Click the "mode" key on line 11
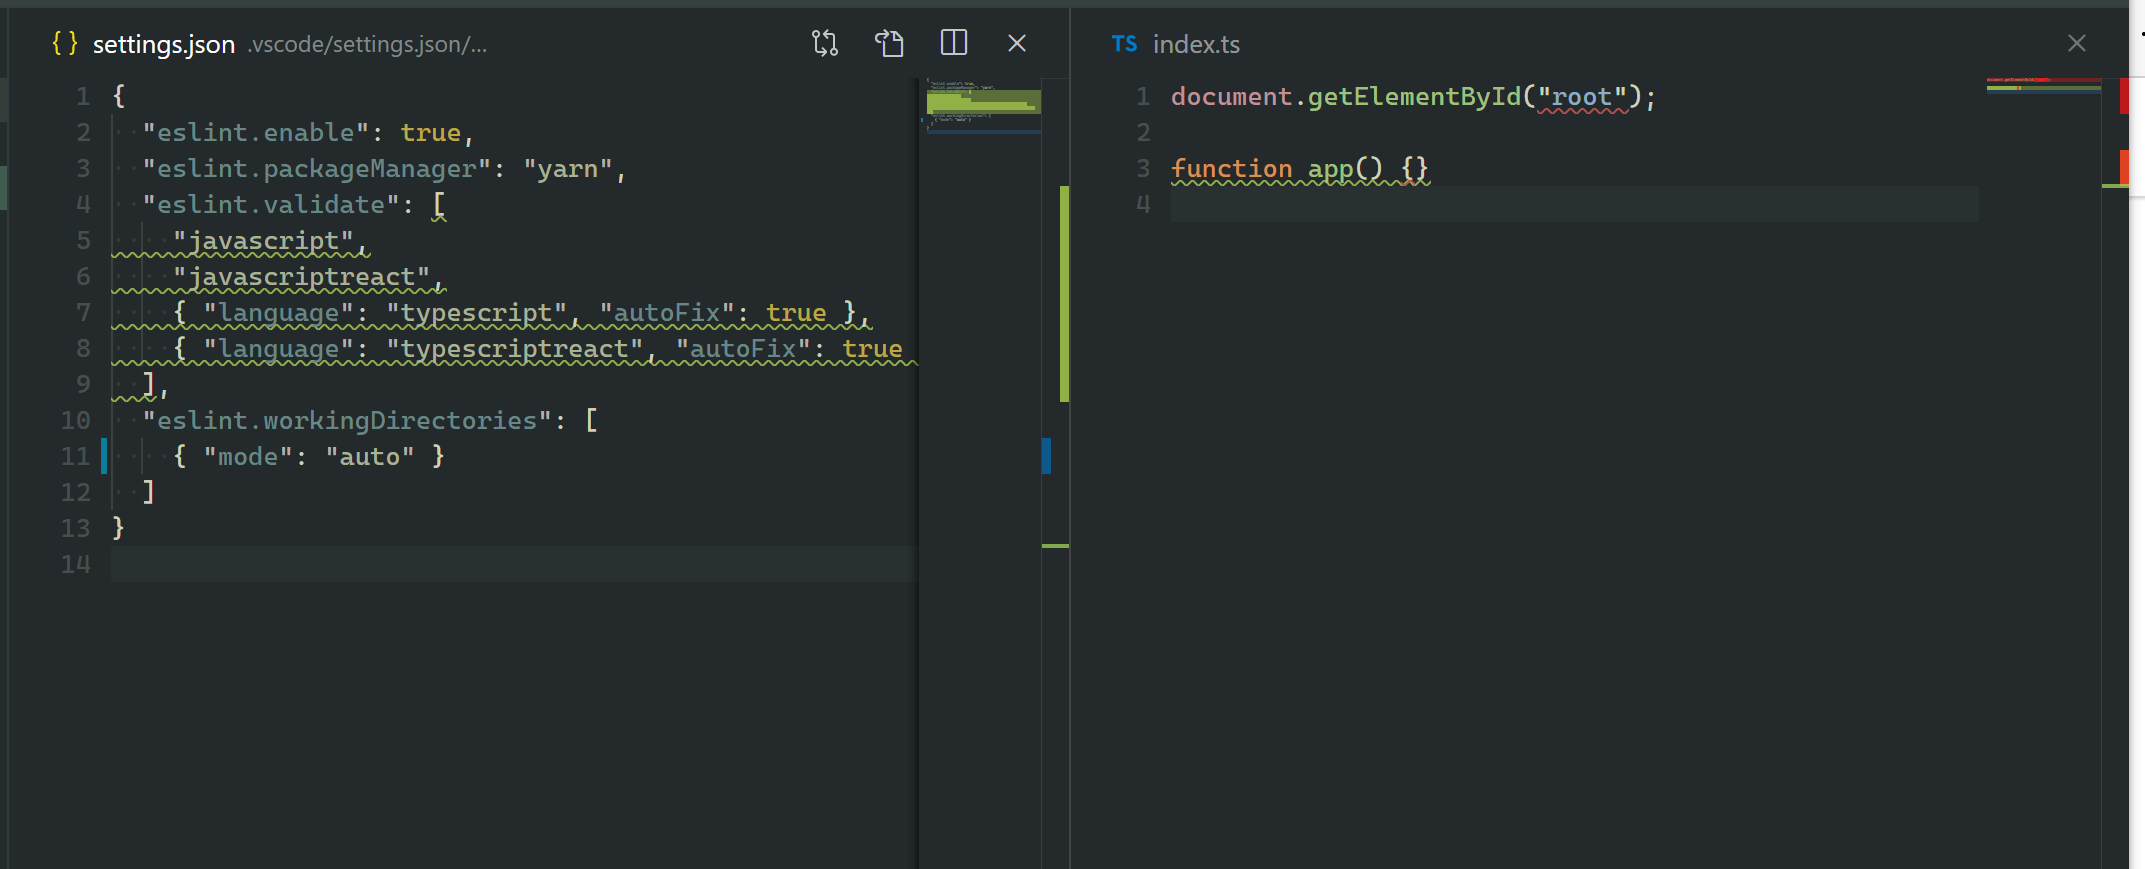The height and width of the screenshot is (869, 2145). pos(249,457)
